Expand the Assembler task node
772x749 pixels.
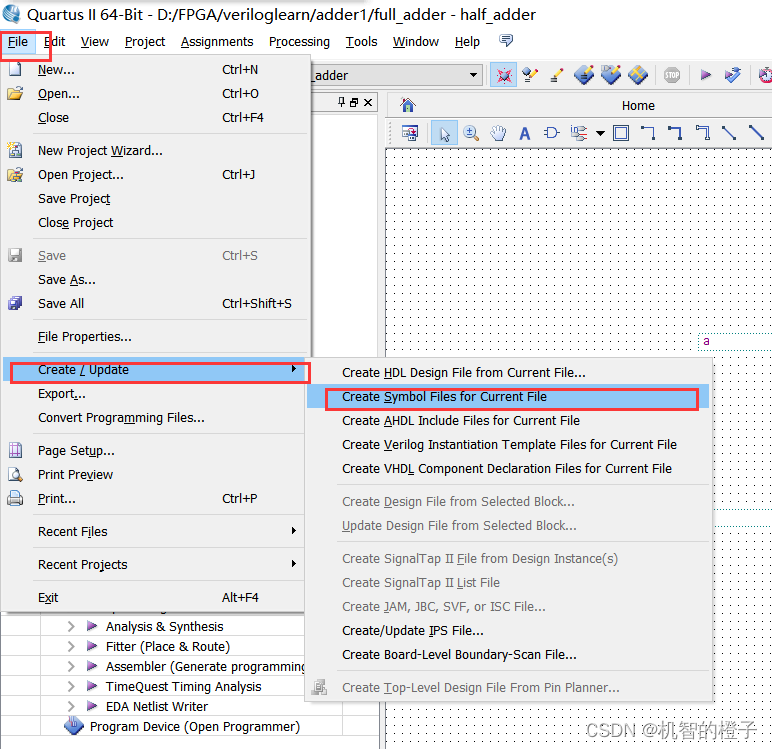tap(71, 667)
